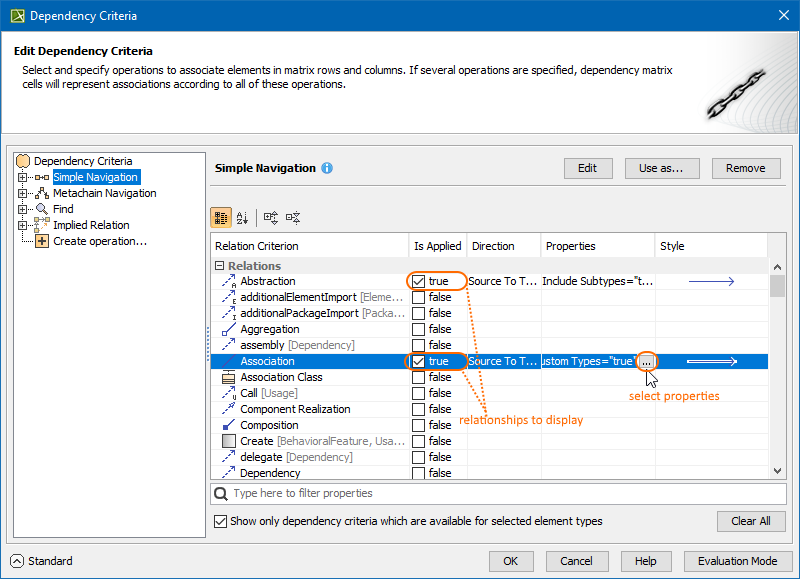Viewport: 800px width, 579px height.
Task: Enable the Aggregation Is Applied checkbox
Action: point(419,329)
